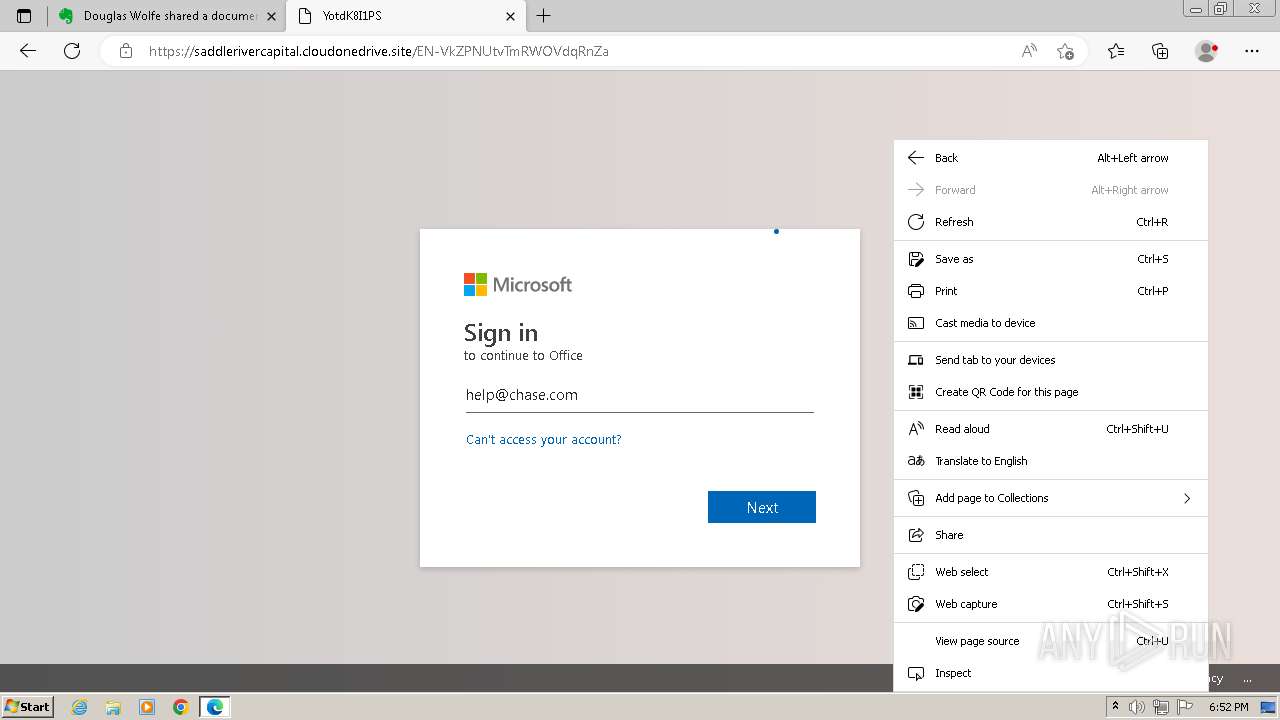Launch Internet Explorer from taskbar

(79, 707)
